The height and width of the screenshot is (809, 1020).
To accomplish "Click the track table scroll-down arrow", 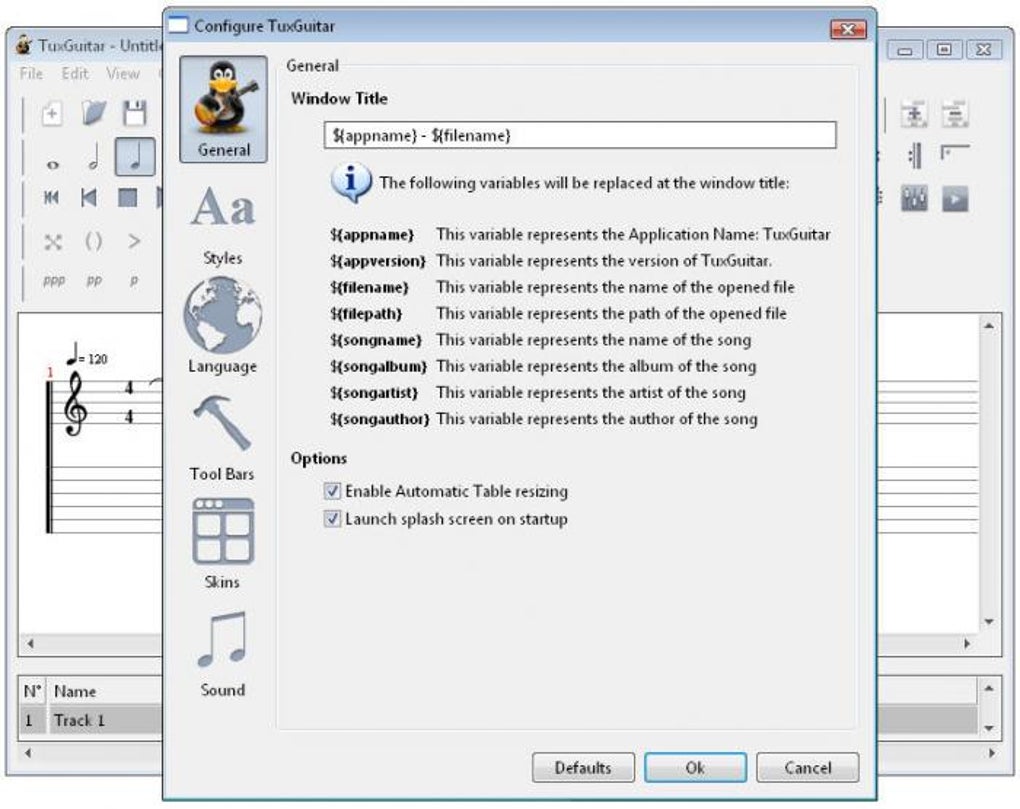I will pos(989,728).
